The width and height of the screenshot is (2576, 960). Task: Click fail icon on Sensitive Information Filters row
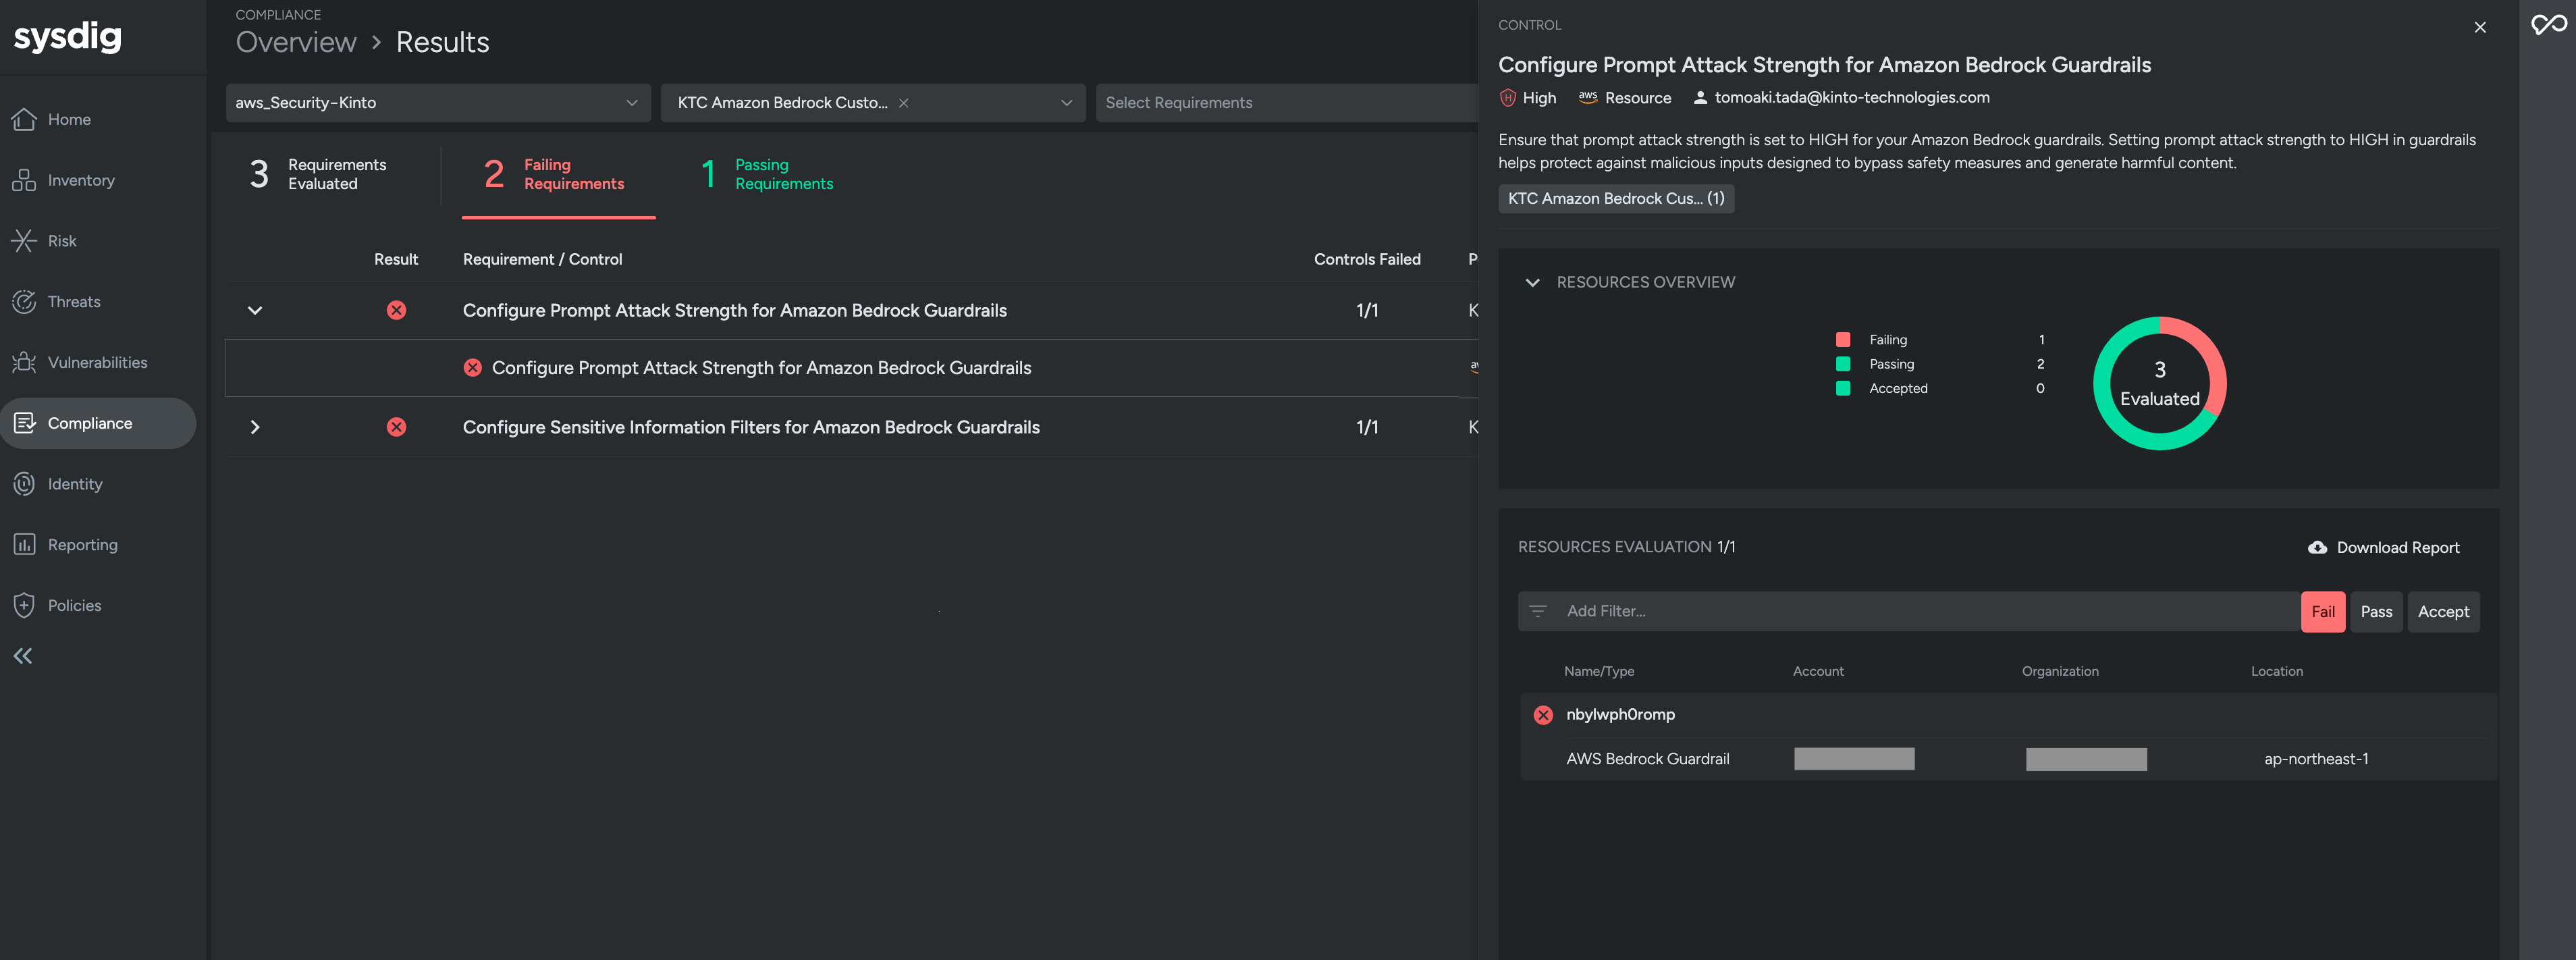(x=397, y=427)
